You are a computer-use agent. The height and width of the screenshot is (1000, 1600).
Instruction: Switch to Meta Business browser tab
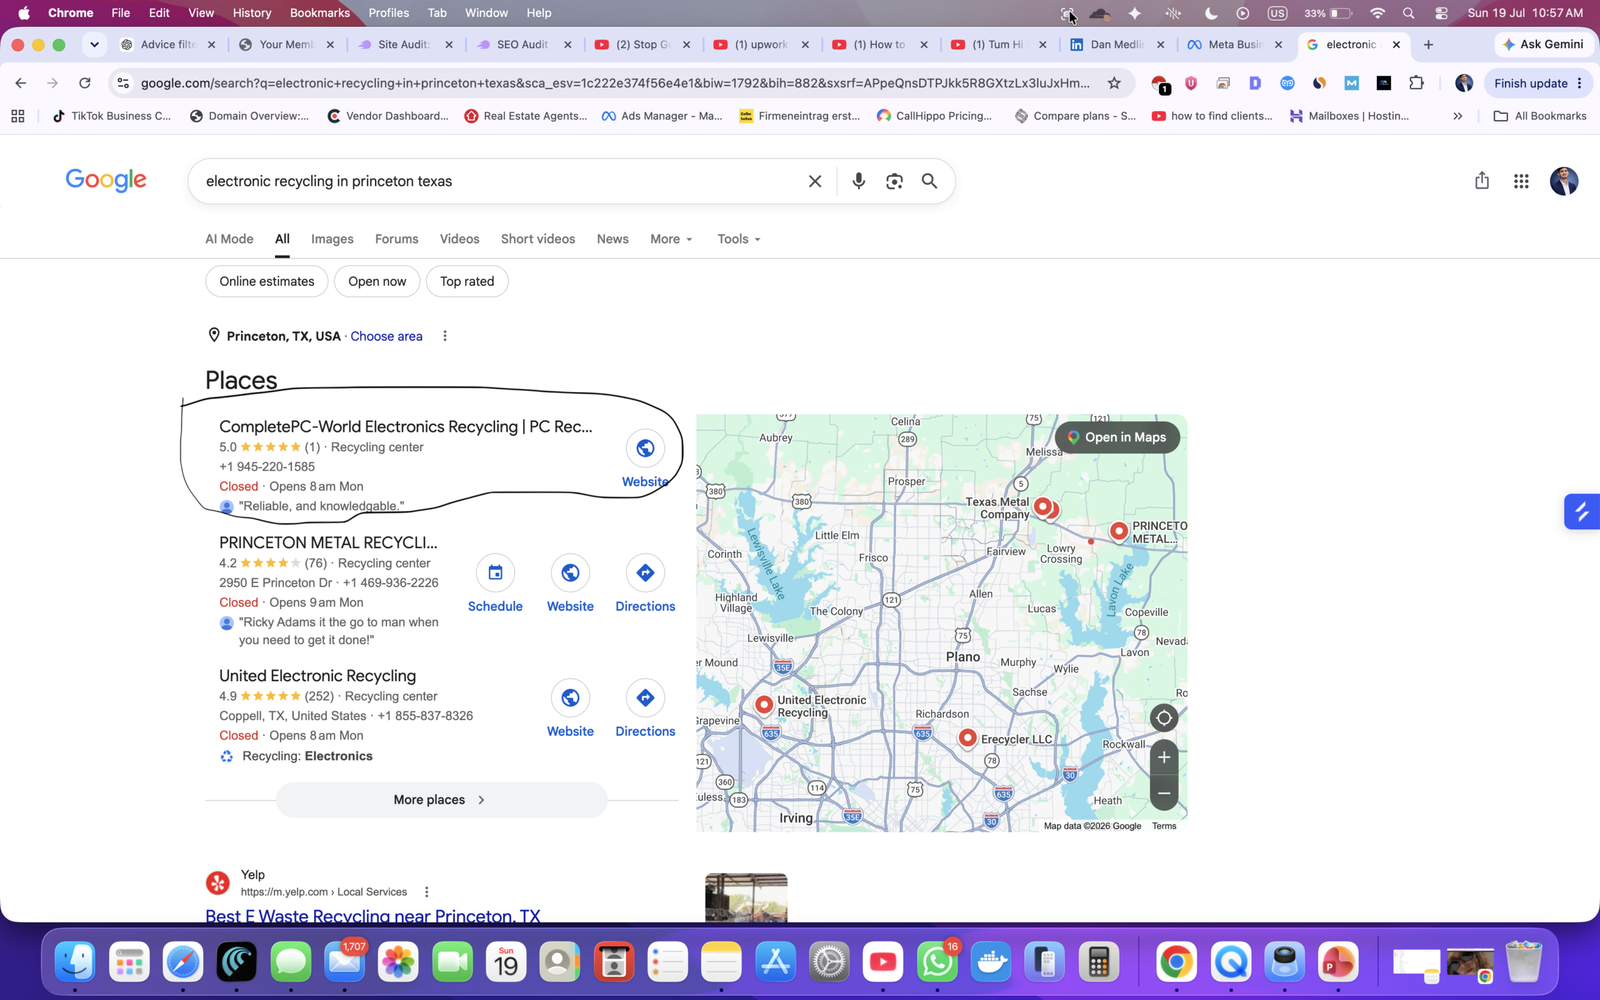[x=1234, y=44]
